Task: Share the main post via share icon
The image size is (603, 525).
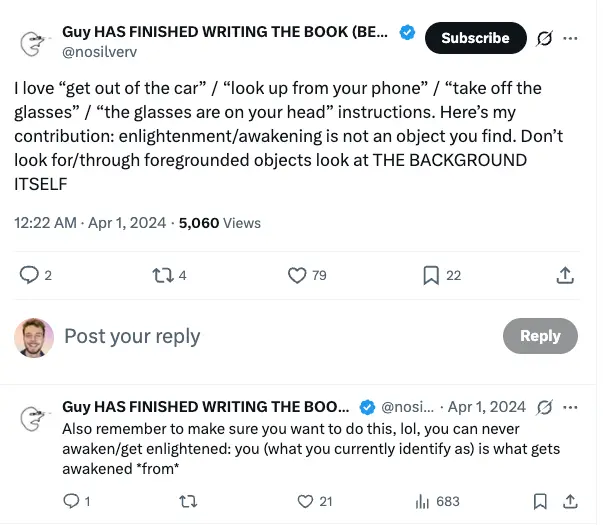Action: 565,275
